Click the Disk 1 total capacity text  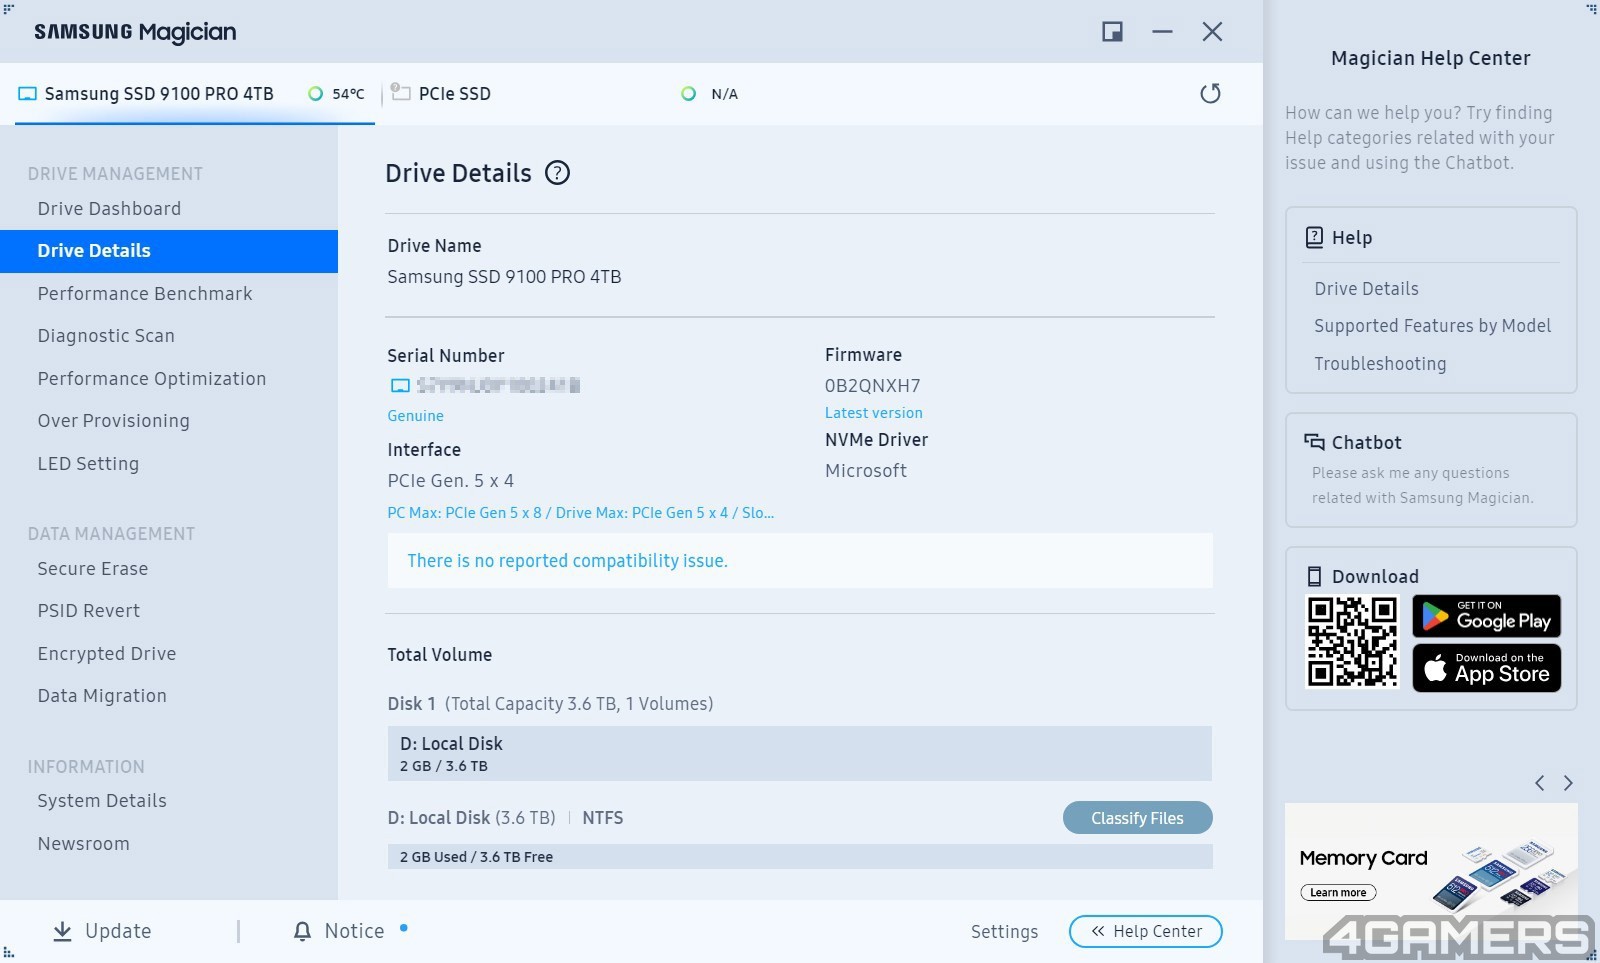click(x=550, y=704)
